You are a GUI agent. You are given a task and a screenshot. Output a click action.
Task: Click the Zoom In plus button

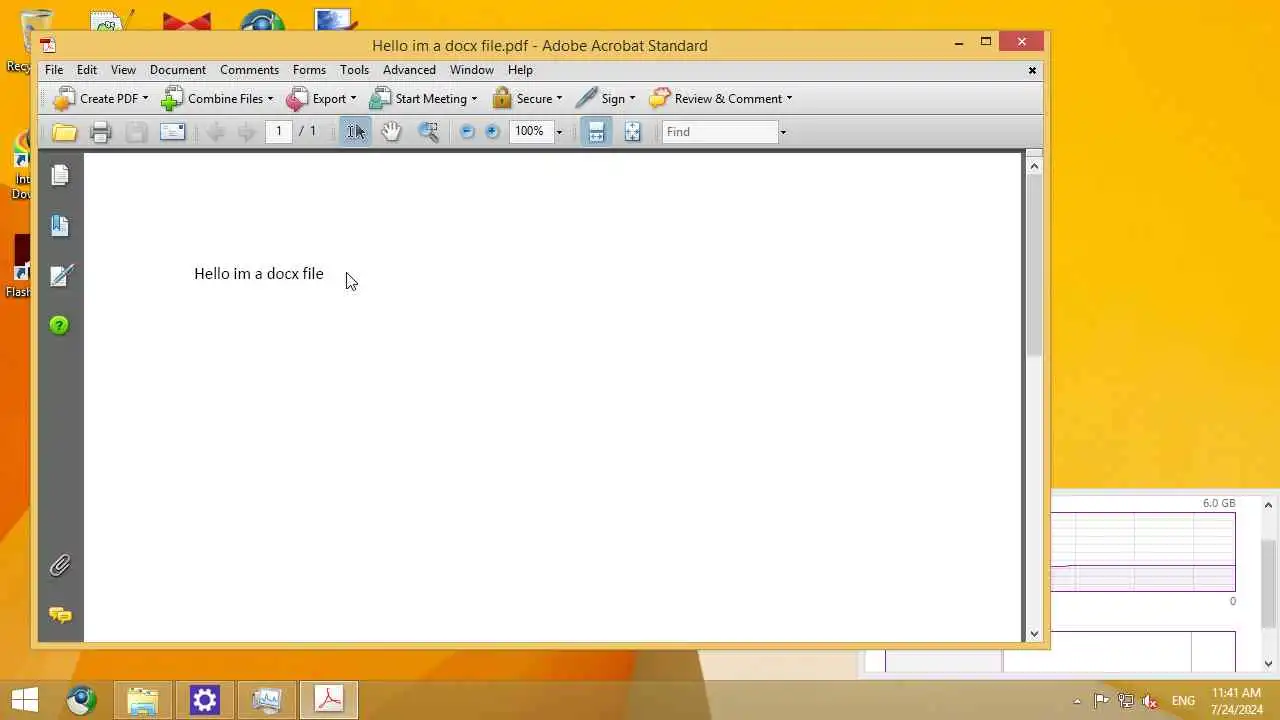tap(492, 132)
